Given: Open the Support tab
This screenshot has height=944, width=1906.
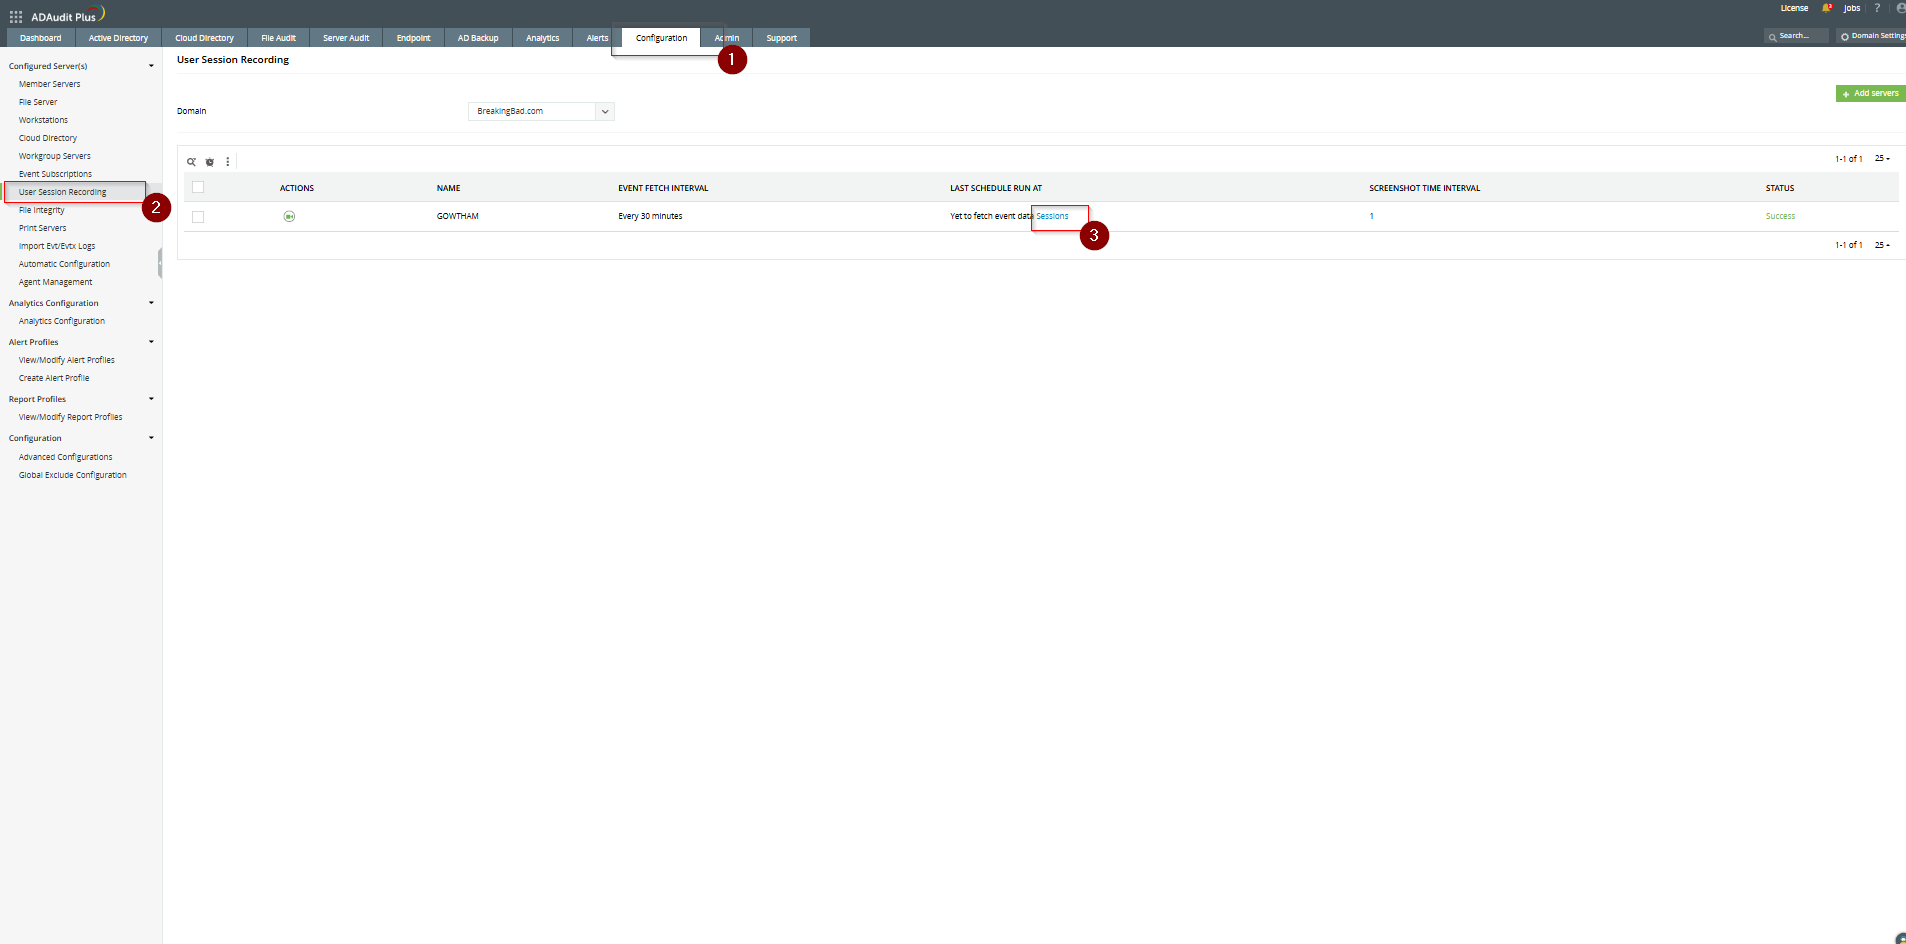Looking at the screenshot, I should pos(782,38).
